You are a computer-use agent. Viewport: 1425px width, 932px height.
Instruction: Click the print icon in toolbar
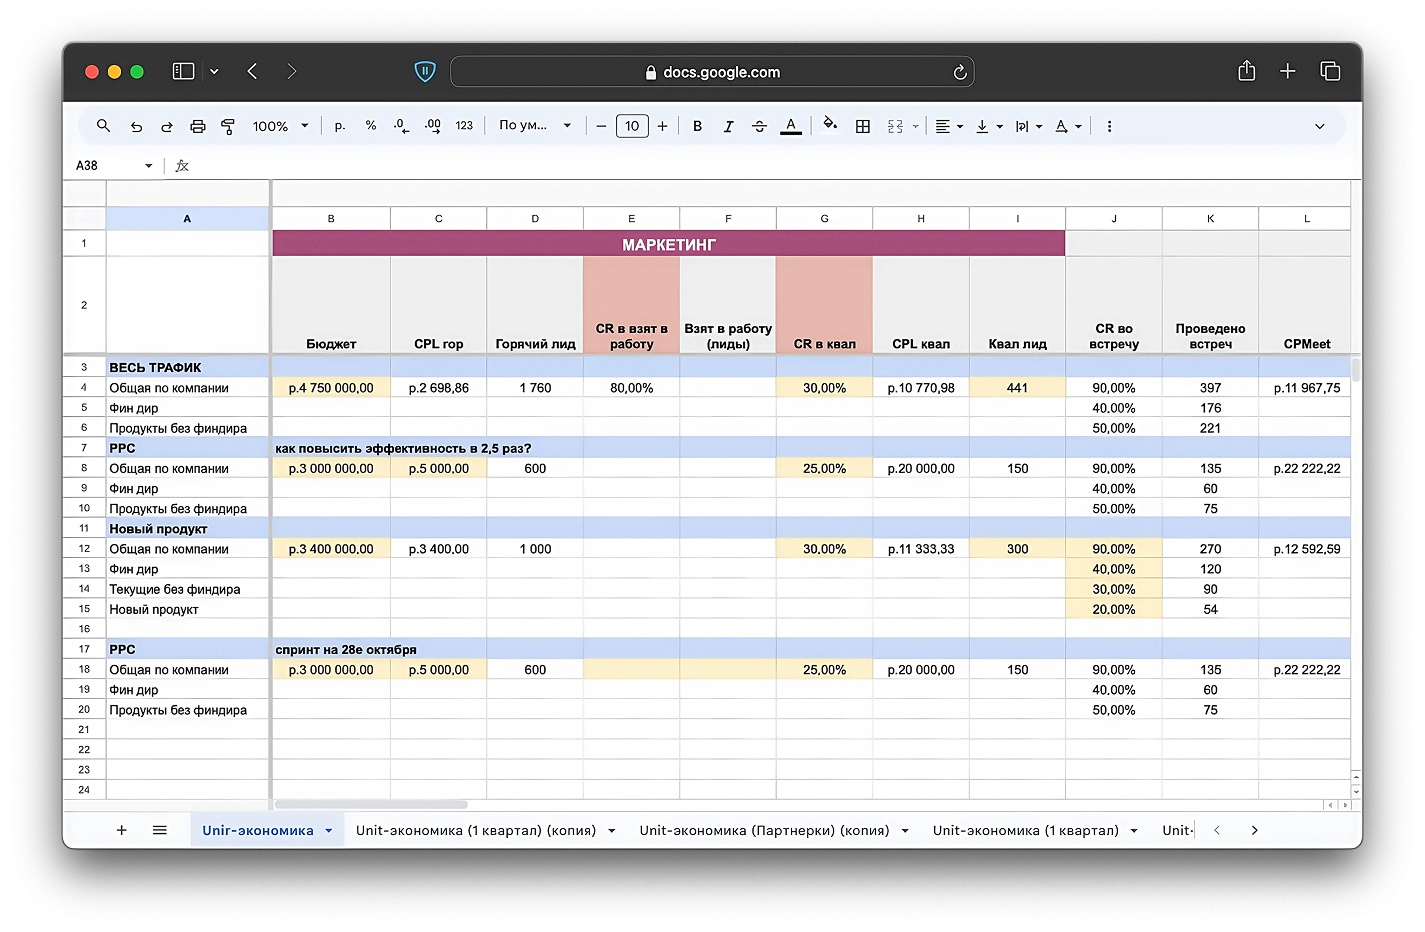point(198,126)
